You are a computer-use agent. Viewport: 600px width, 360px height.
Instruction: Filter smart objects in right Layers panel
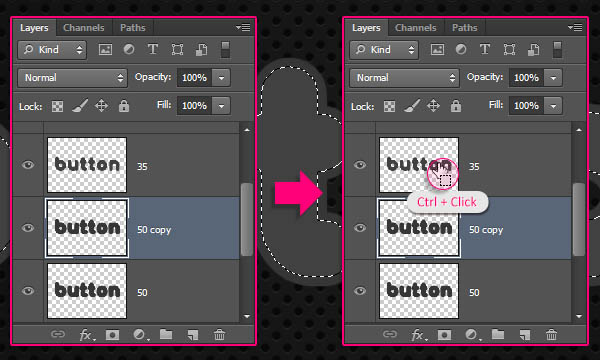point(533,49)
